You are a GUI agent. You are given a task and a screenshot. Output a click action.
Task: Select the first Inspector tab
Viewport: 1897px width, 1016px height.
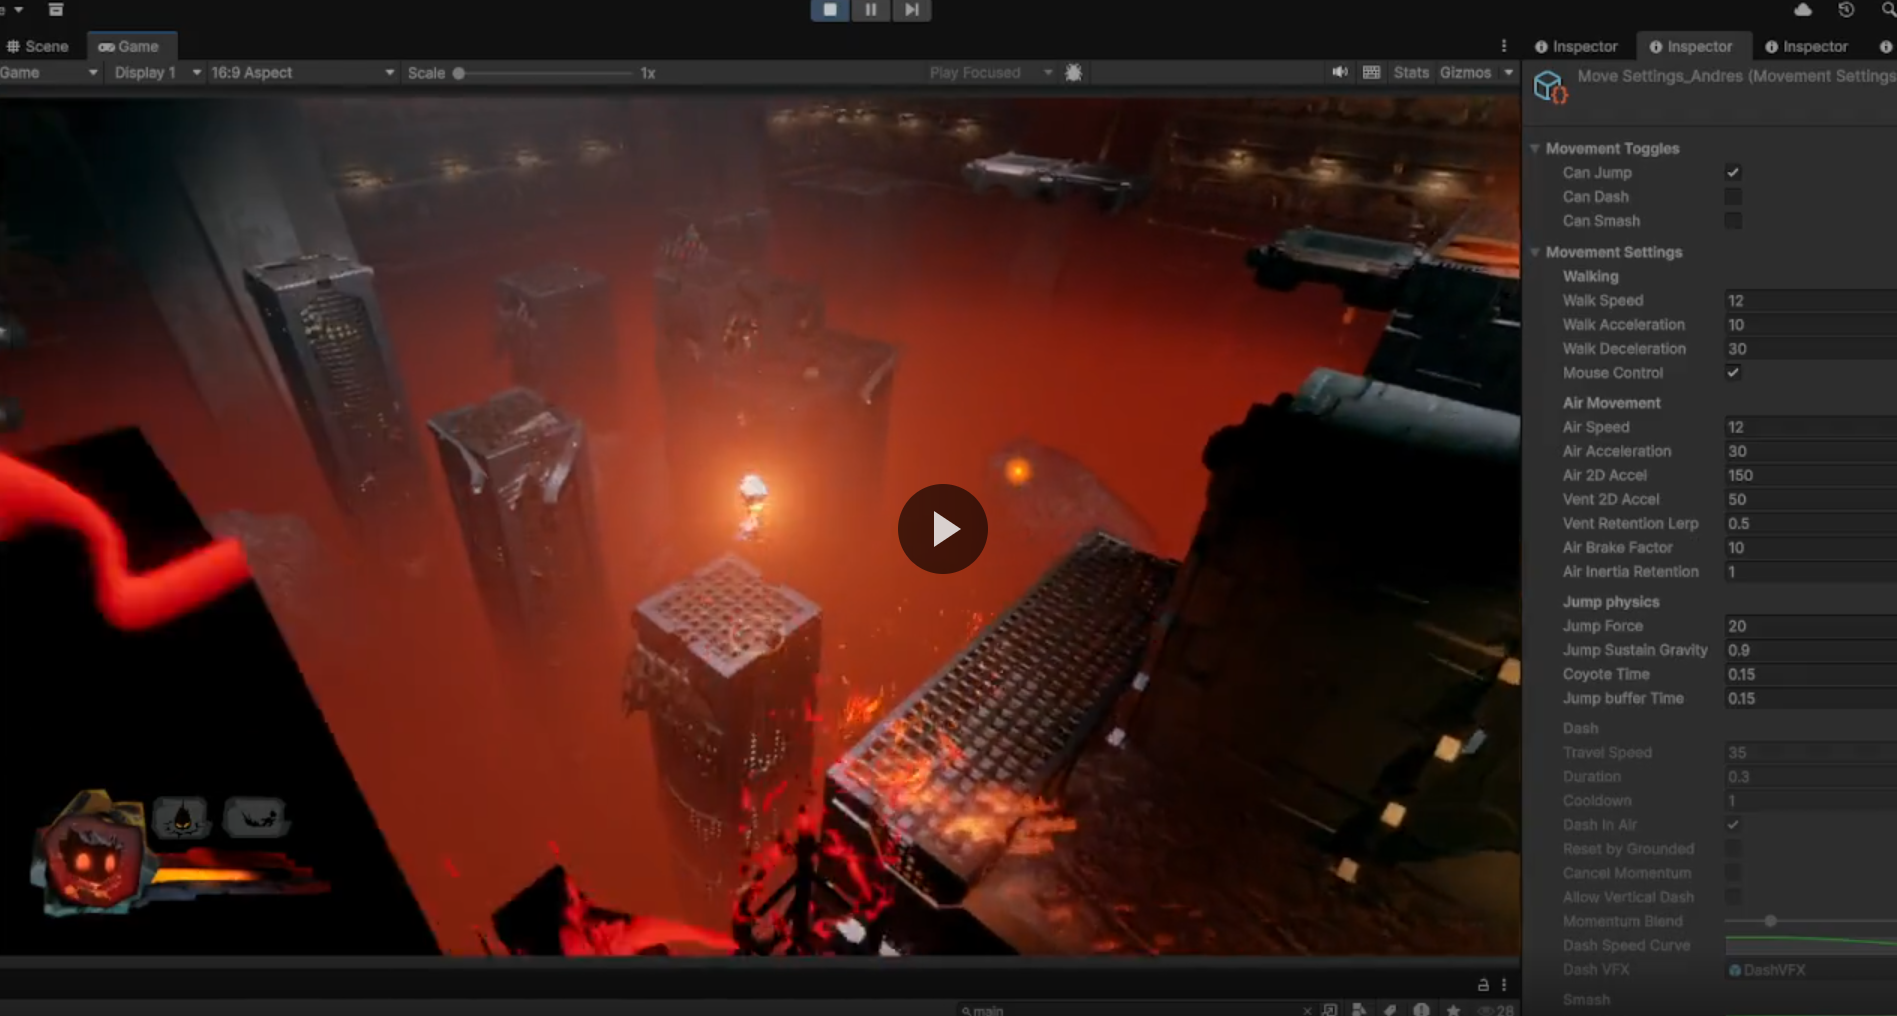click(1576, 46)
